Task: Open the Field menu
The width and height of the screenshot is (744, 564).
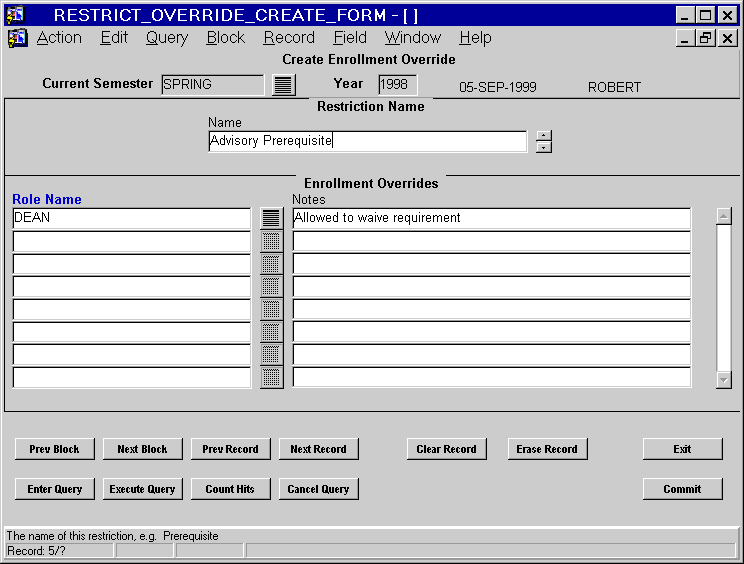Action: coord(350,37)
